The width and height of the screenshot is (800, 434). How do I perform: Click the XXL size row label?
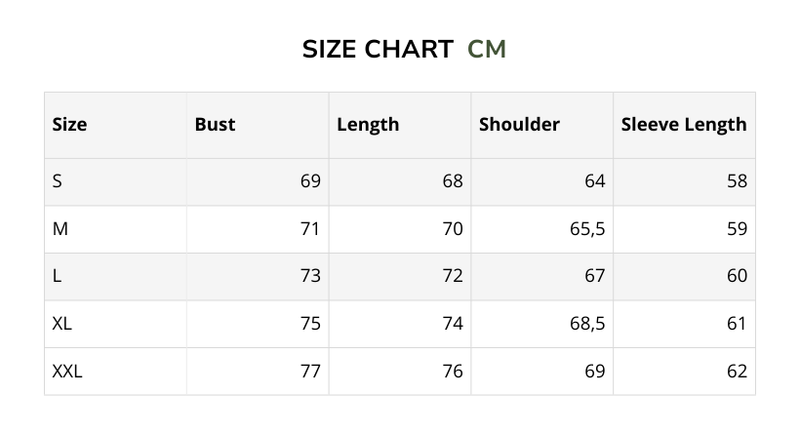point(67,372)
